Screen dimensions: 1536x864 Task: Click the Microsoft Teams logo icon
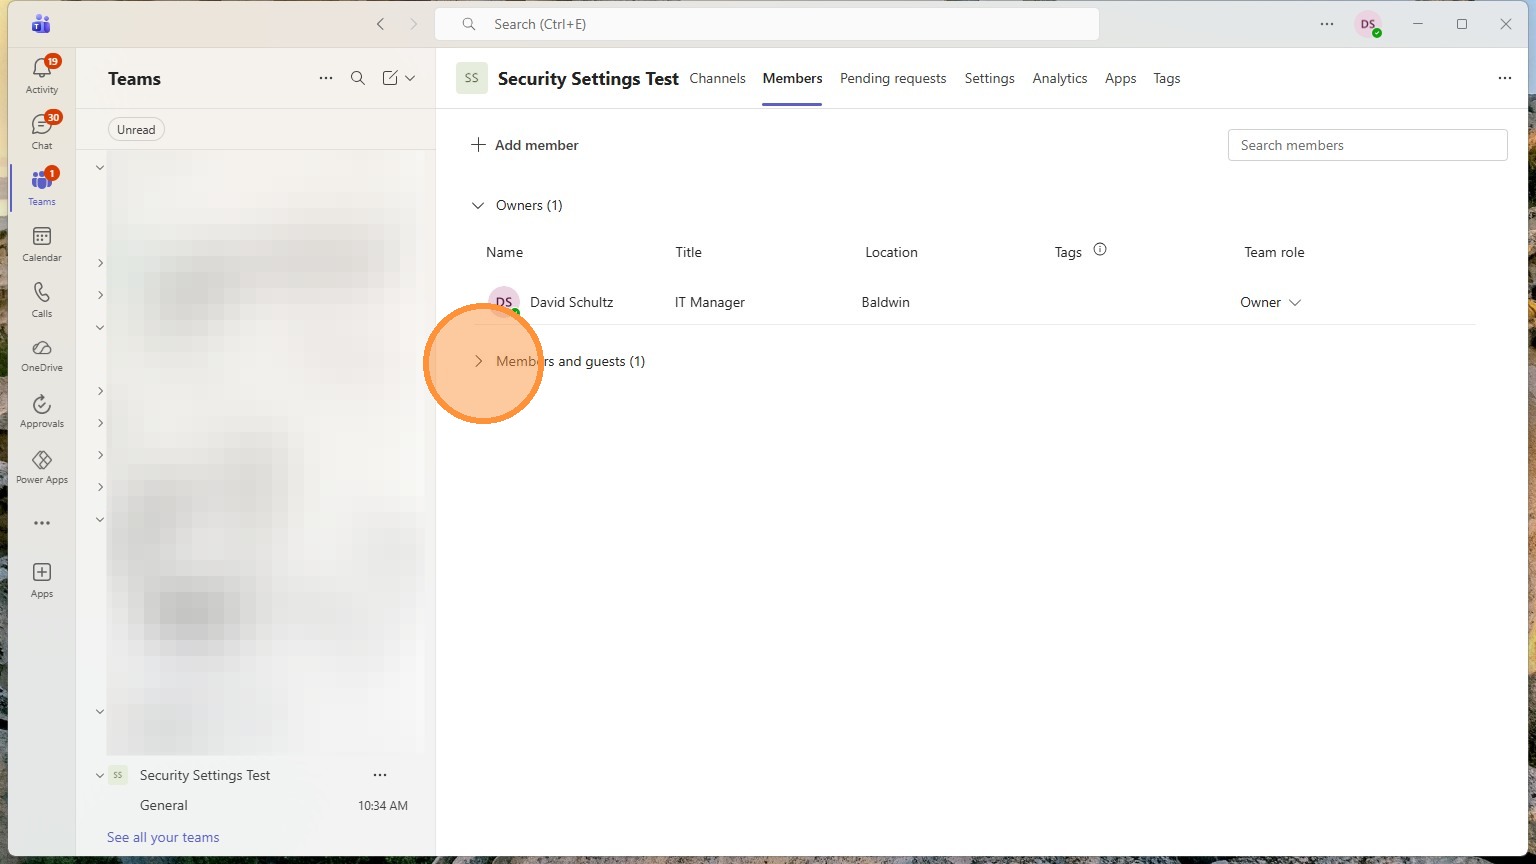point(41,24)
